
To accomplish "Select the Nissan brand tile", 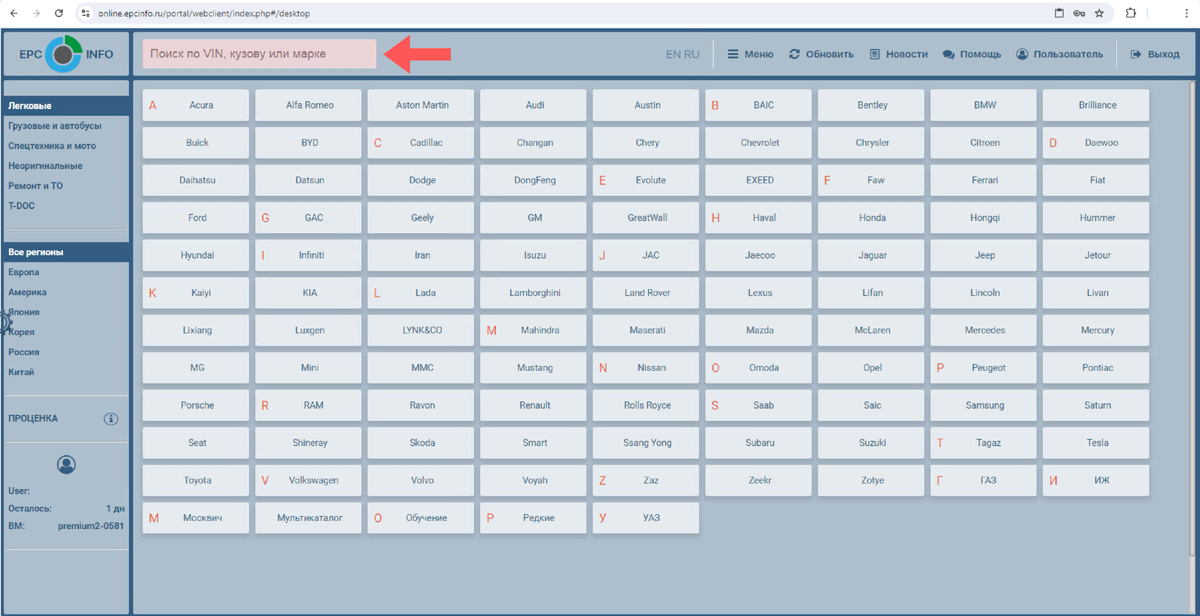I will click(x=646, y=368).
